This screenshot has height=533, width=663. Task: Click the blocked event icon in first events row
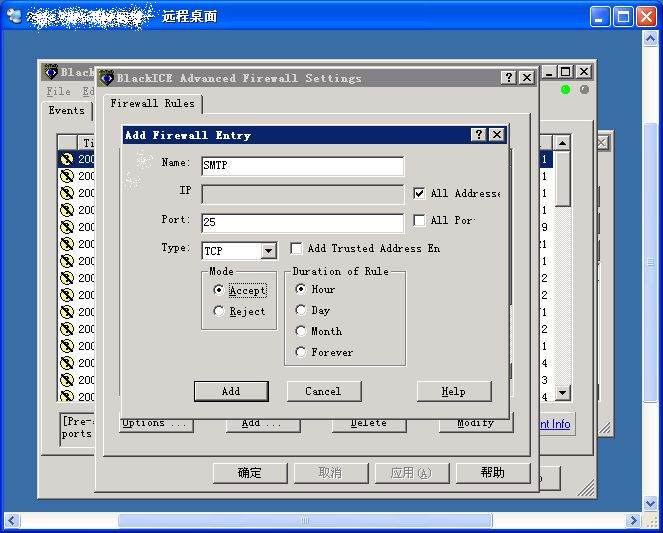click(x=67, y=159)
